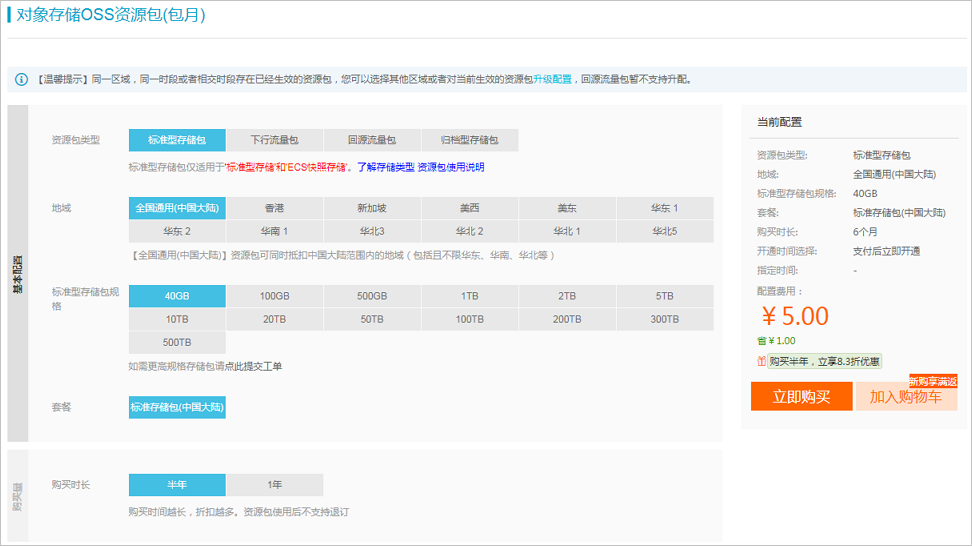Click the 立即购买 button
Viewport: 972px width, 546px height.
(802, 397)
